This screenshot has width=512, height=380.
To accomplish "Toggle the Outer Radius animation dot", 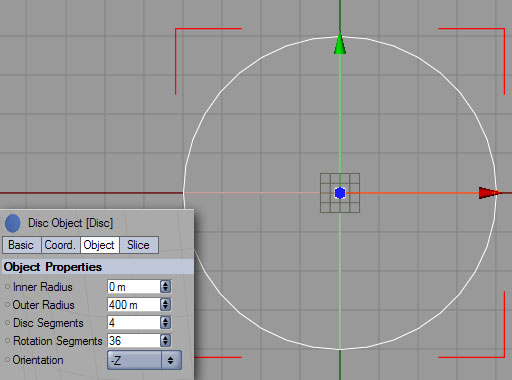I will pos(7,305).
